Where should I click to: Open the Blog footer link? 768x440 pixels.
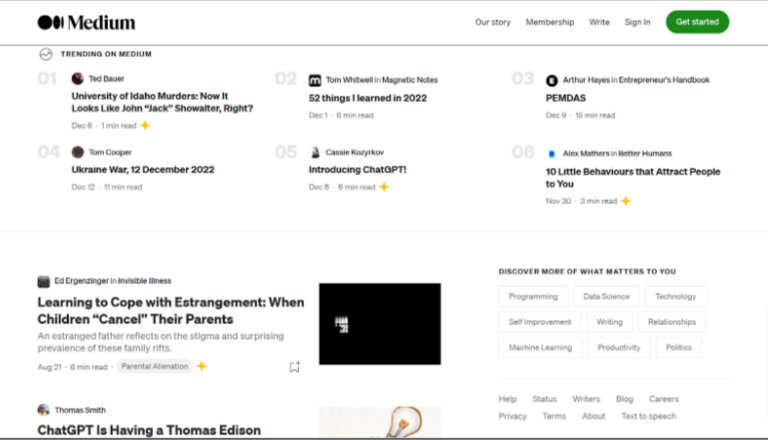click(x=624, y=399)
